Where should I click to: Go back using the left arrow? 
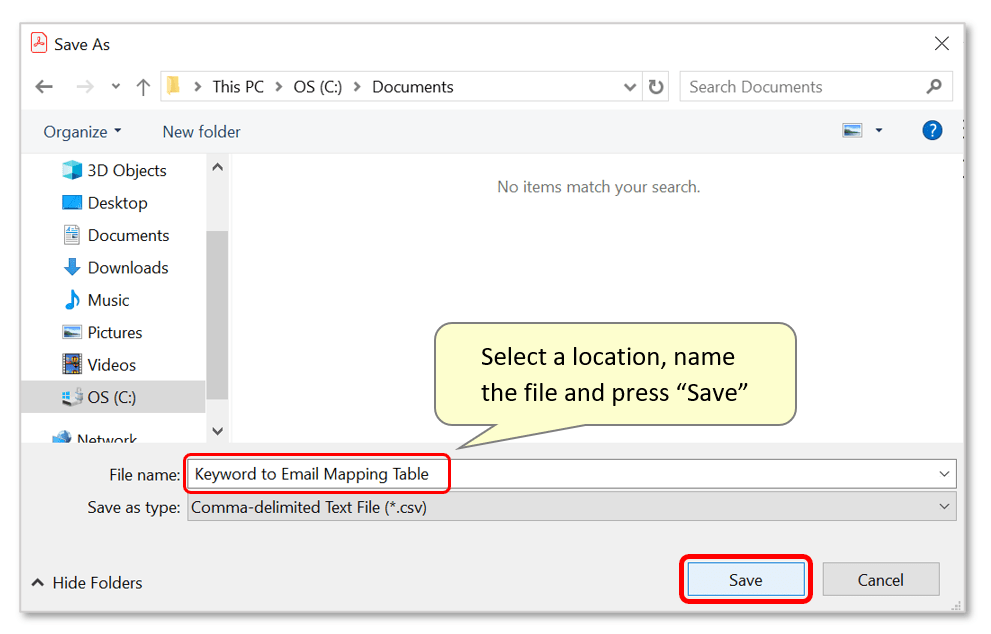pyautogui.click(x=44, y=87)
